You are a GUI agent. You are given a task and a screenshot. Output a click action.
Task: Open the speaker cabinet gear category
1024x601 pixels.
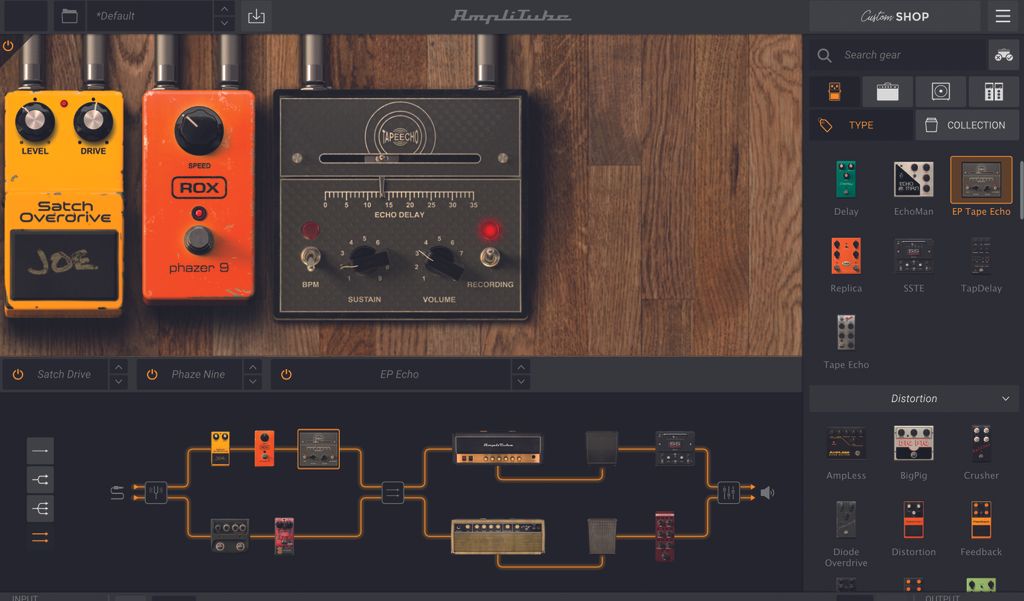(x=939, y=91)
